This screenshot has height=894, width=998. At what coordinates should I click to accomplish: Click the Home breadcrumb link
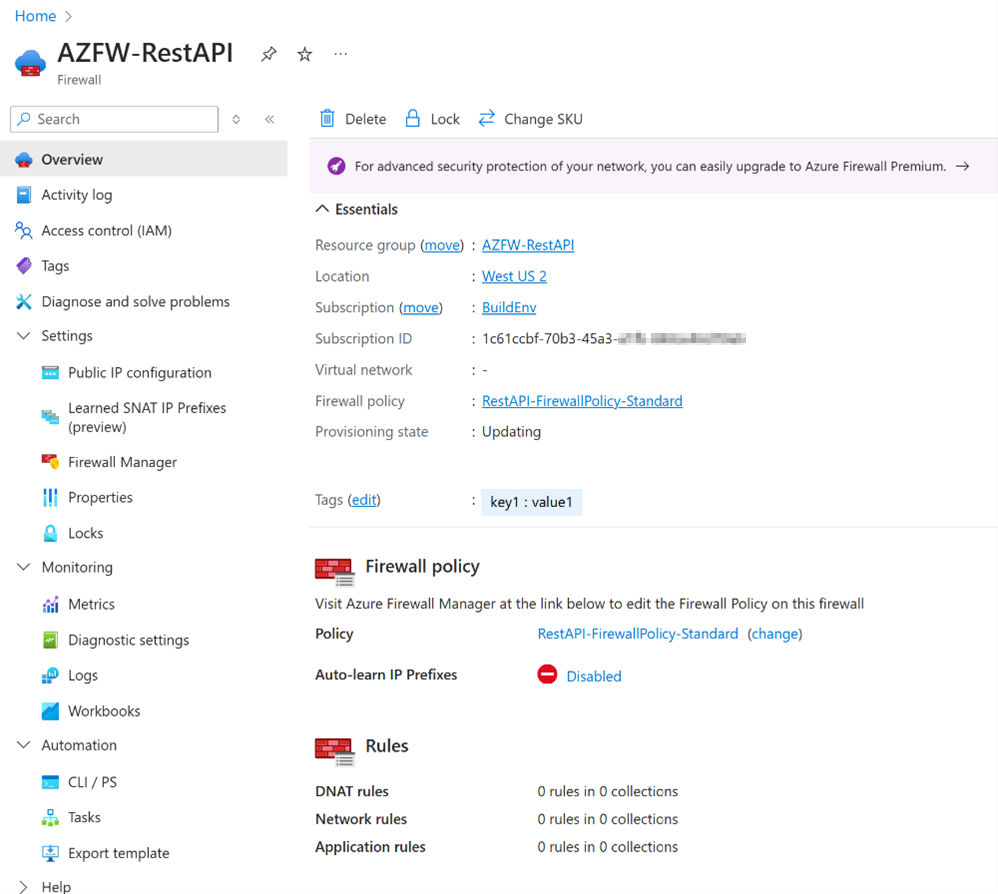click(x=36, y=16)
